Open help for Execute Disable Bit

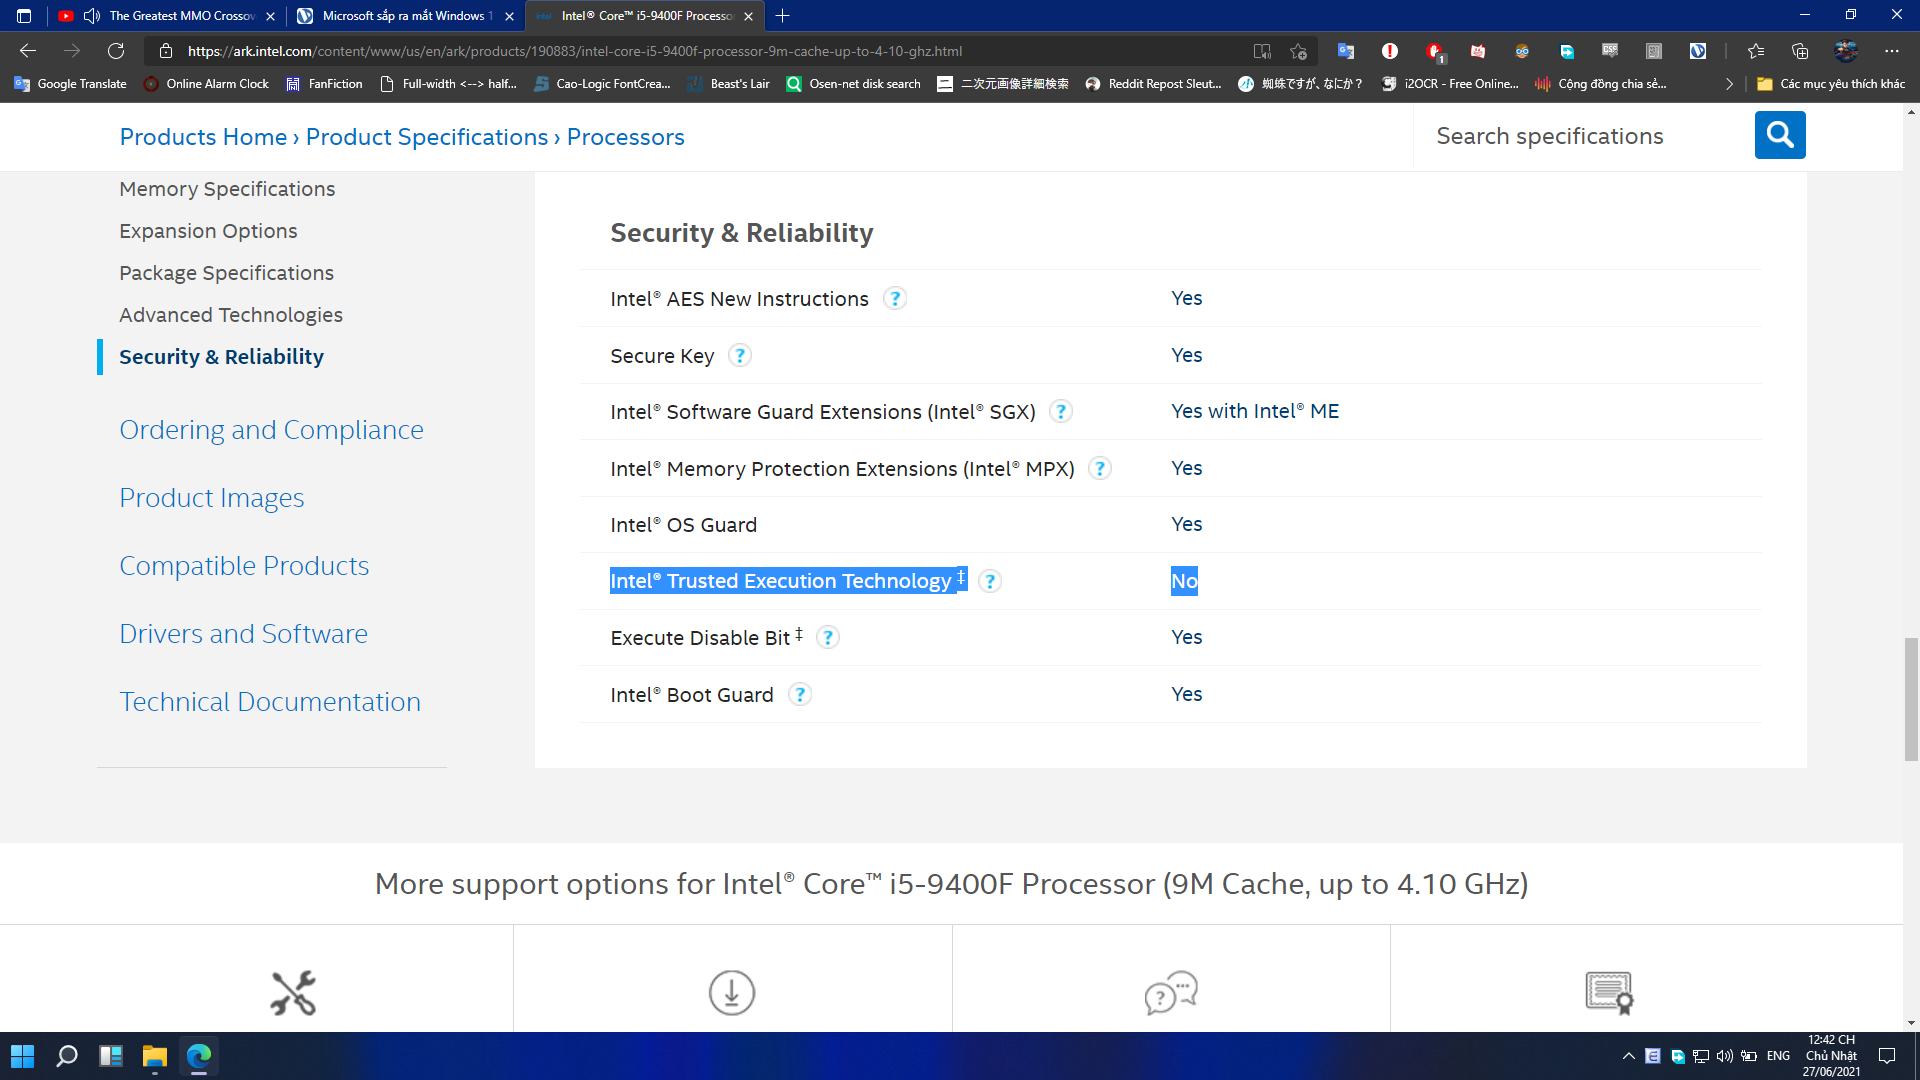click(x=828, y=638)
